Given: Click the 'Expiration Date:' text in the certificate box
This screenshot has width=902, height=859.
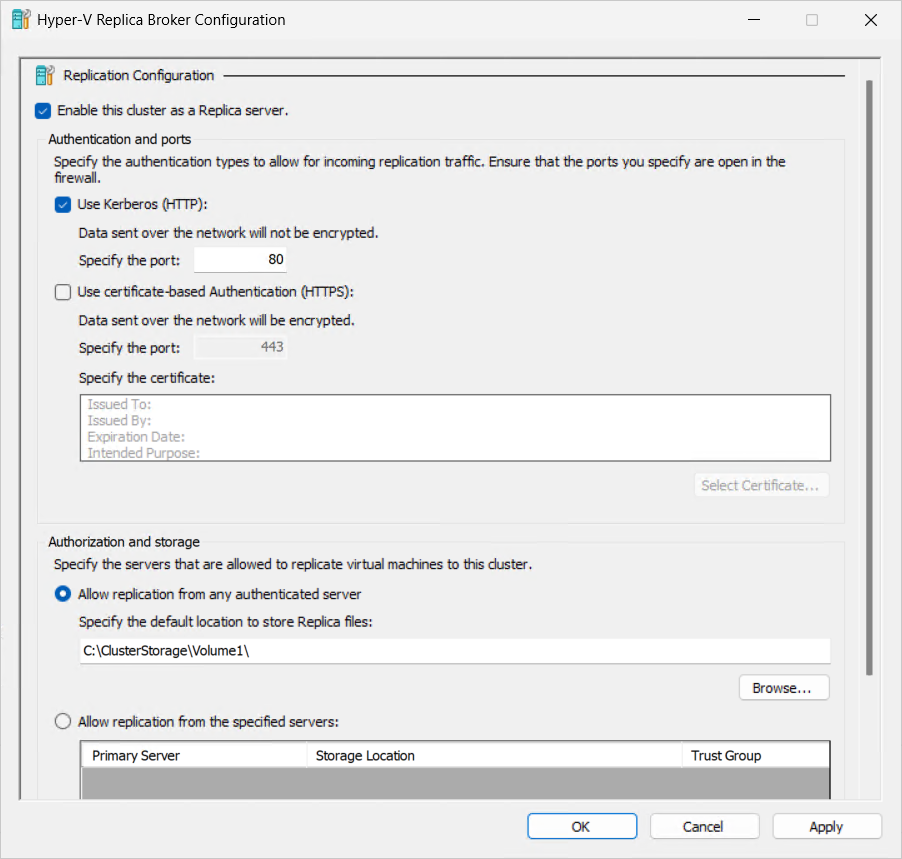Looking at the screenshot, I should coord(136,437).
